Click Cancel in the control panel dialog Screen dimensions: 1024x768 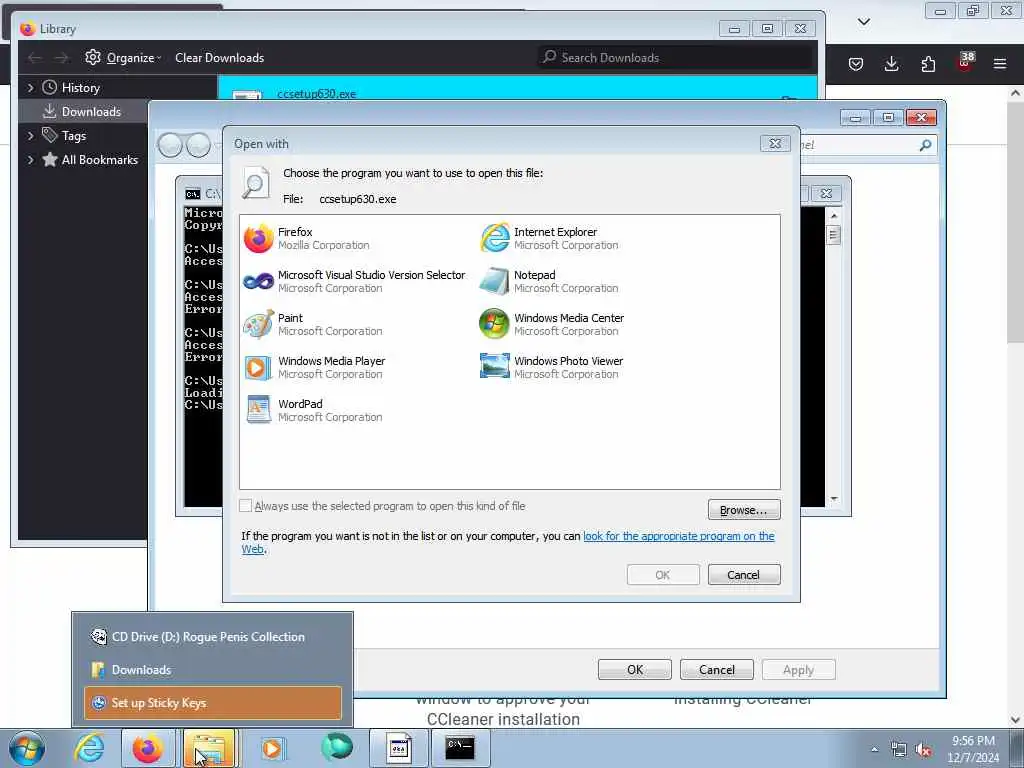(x=716, y=669)
